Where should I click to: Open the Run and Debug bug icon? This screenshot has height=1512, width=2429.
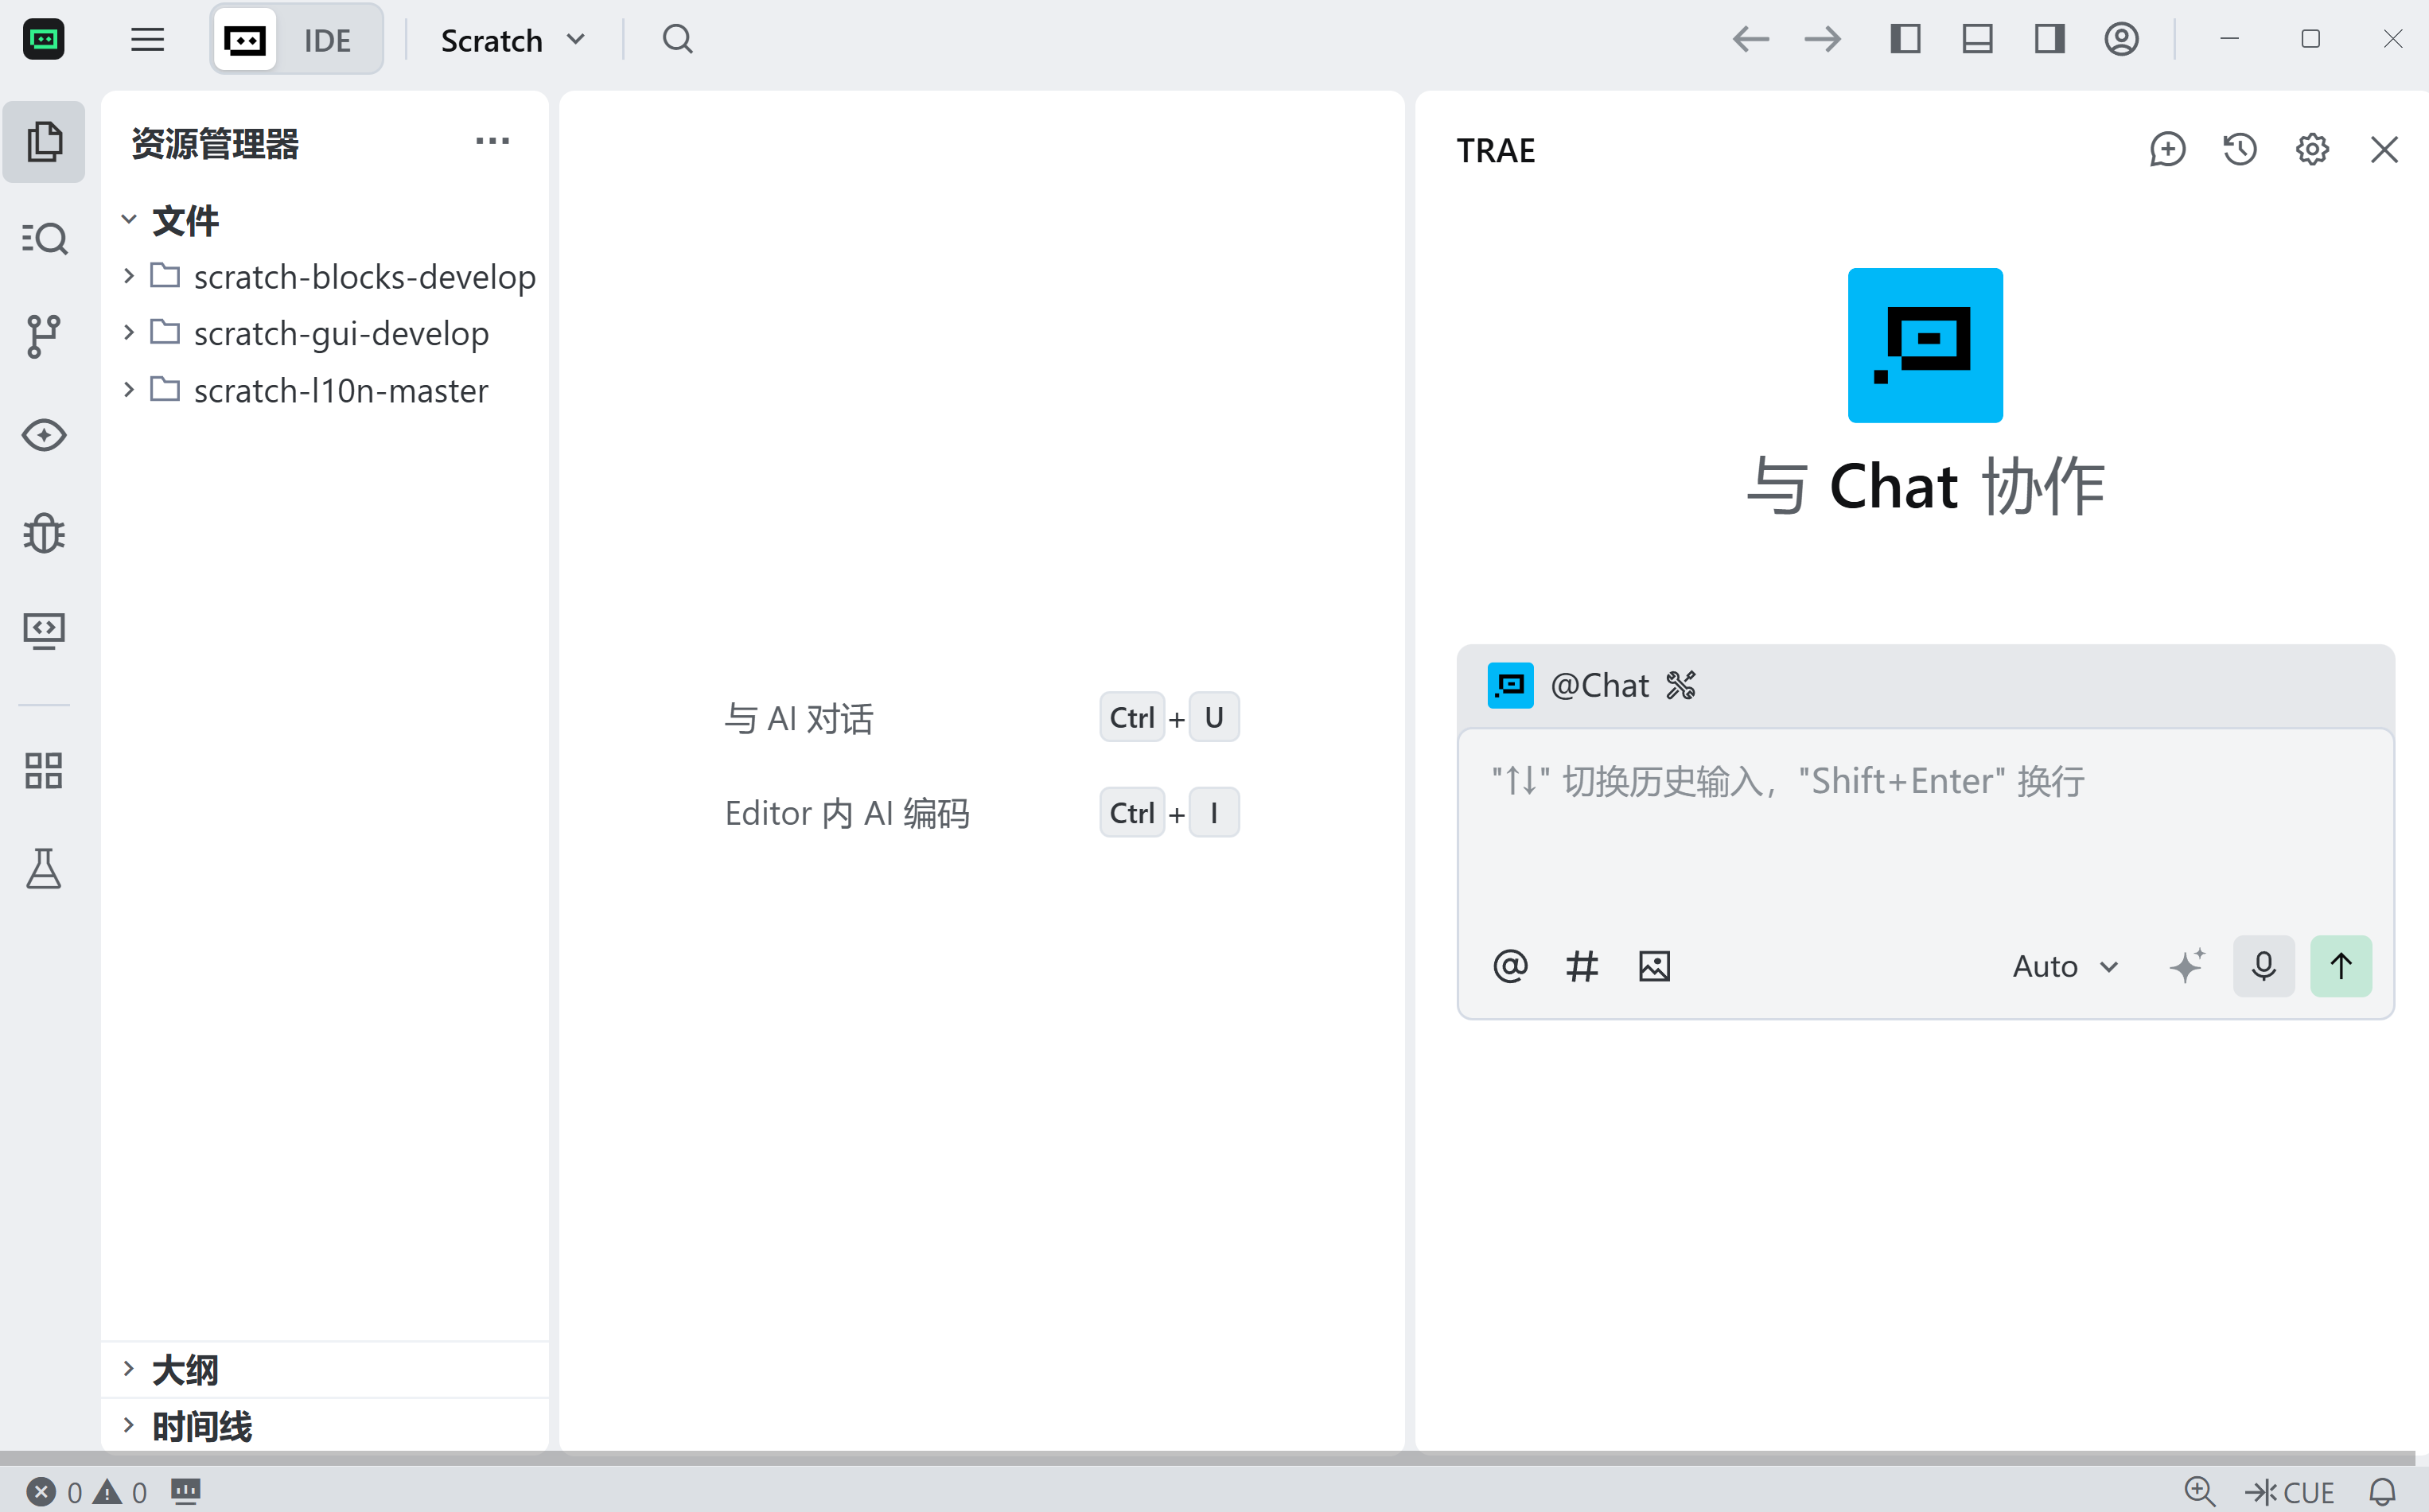click(43, 533)
